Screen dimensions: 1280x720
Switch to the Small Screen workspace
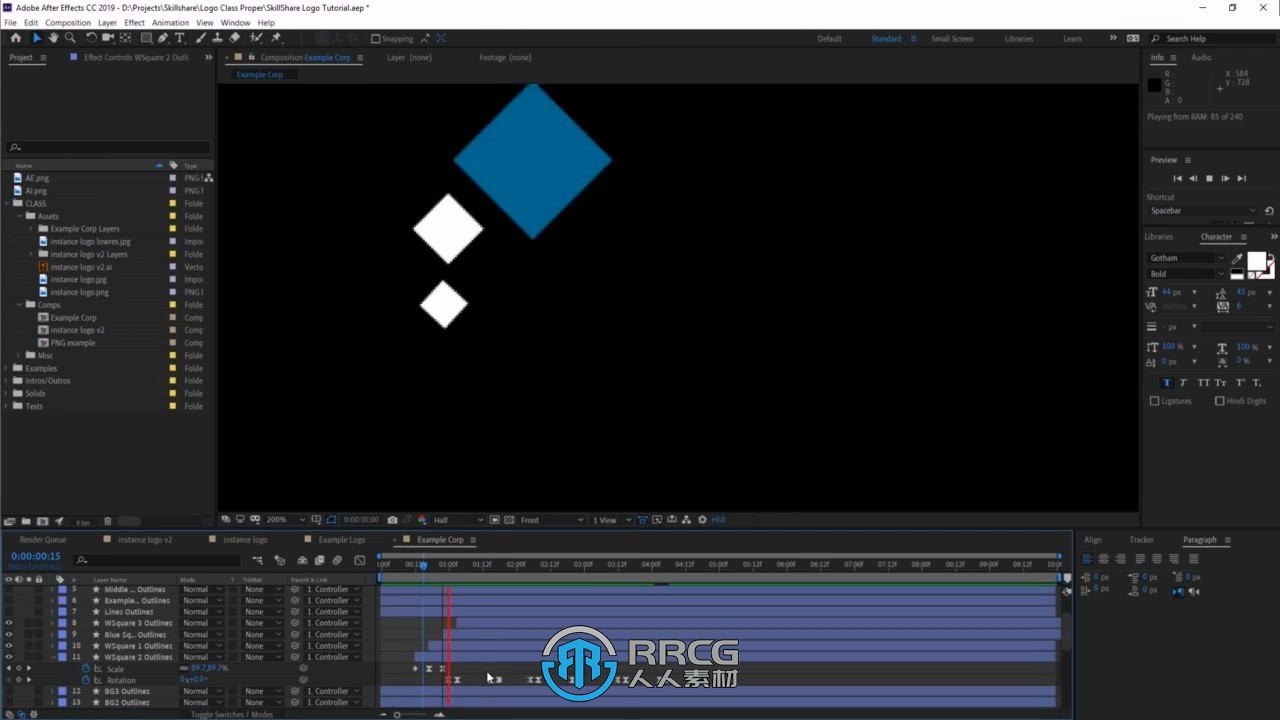pyautogui.click(x=952, y=39)
